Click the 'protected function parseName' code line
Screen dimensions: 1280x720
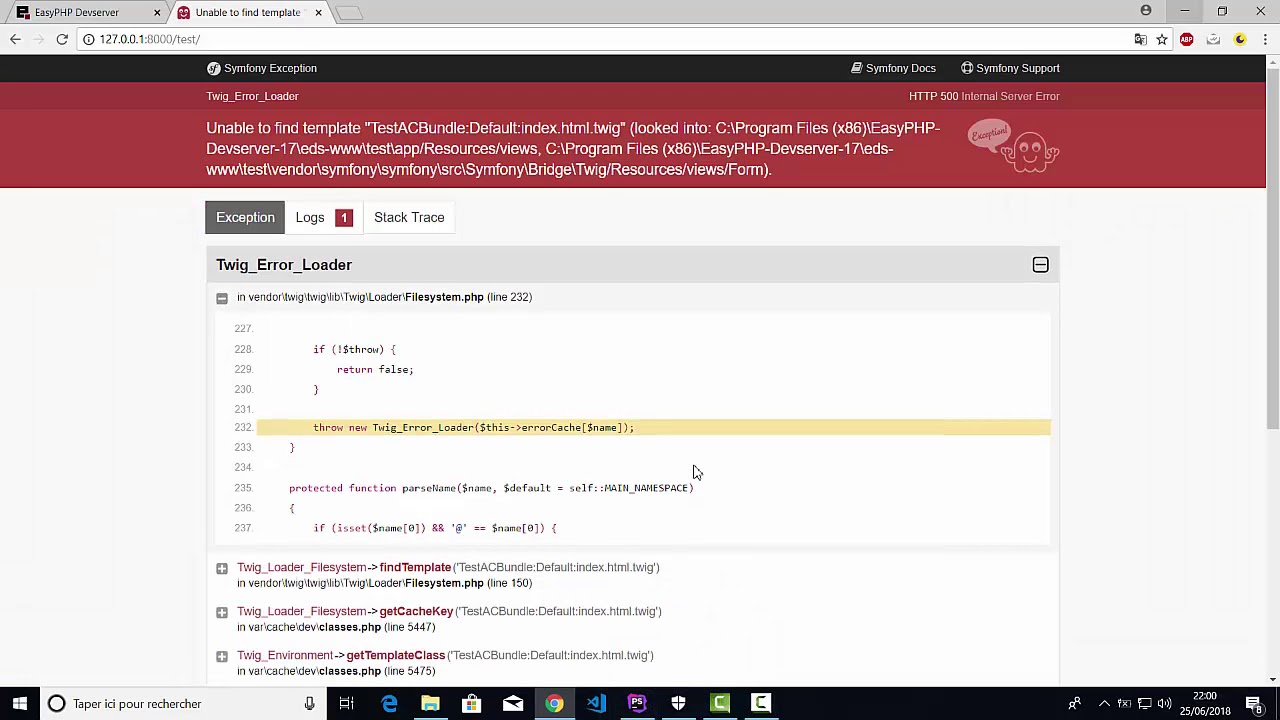[491, 488]
